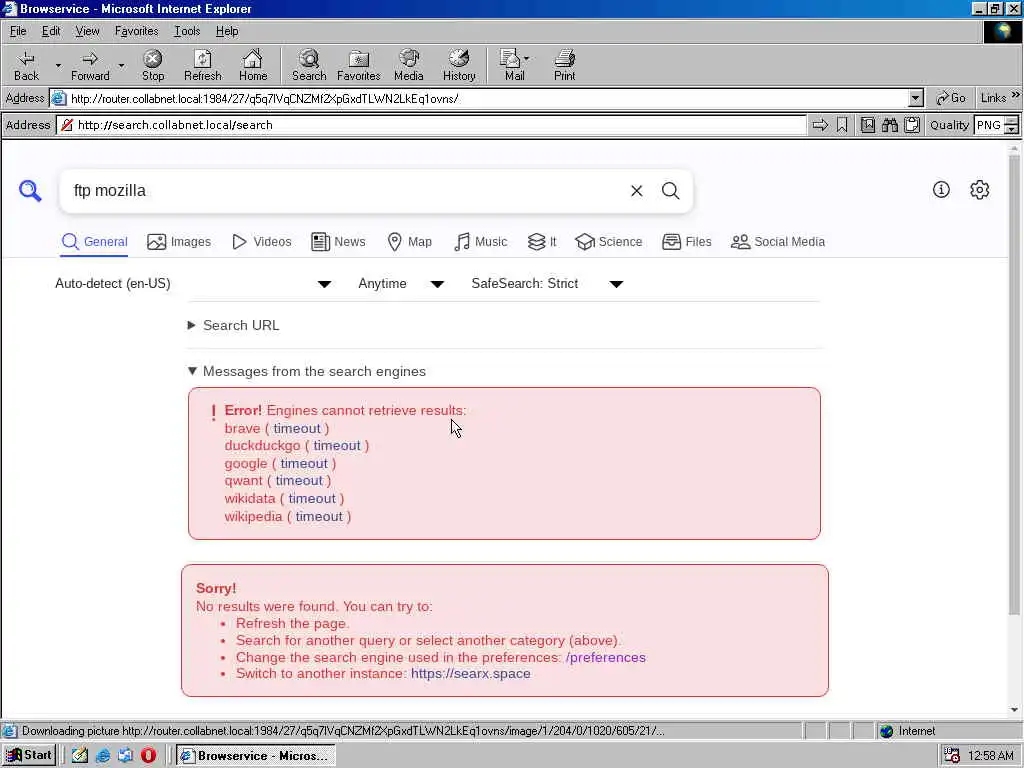The height and width of the screenshot is (768, 1024).
Task: Refresh the current page
Action: 202,65
